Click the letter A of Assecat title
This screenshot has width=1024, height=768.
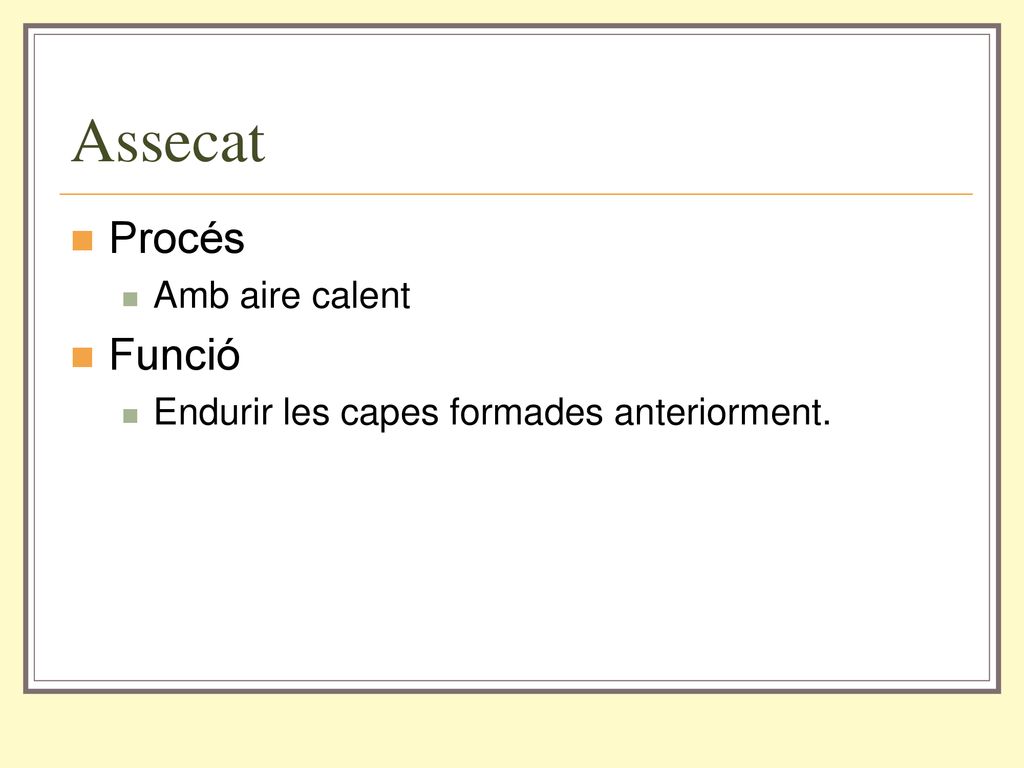click(91, 141)
